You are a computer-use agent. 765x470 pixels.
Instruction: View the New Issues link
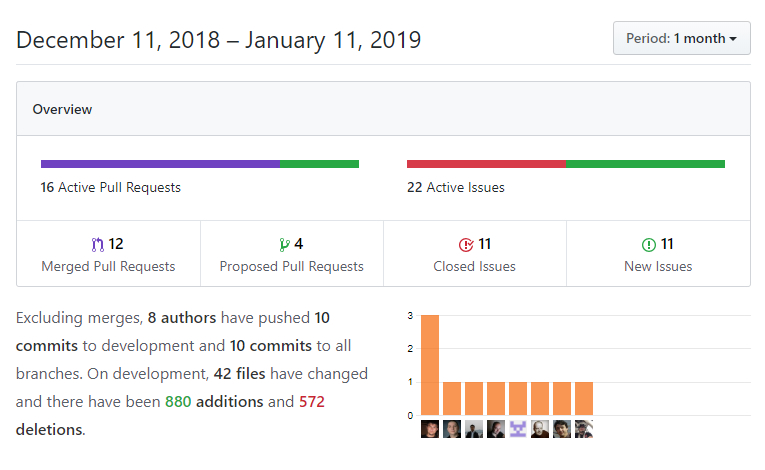point(657,266)
